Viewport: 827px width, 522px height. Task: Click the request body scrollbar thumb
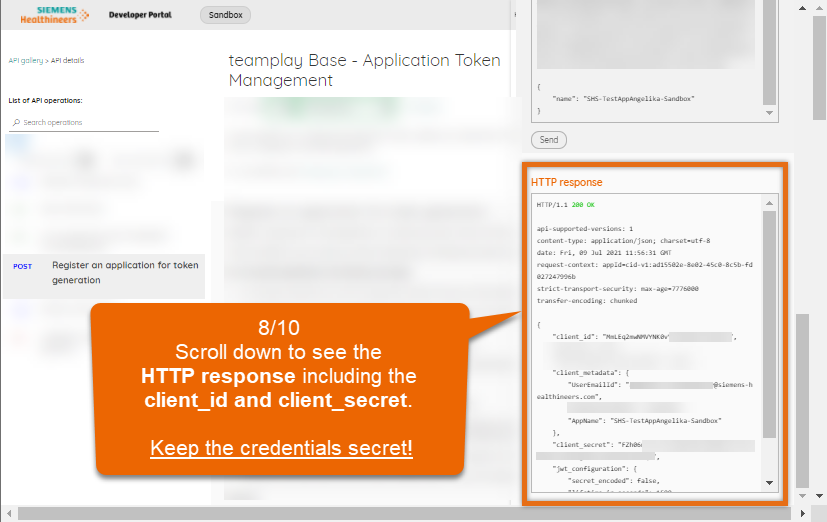(x=769, y=50)
